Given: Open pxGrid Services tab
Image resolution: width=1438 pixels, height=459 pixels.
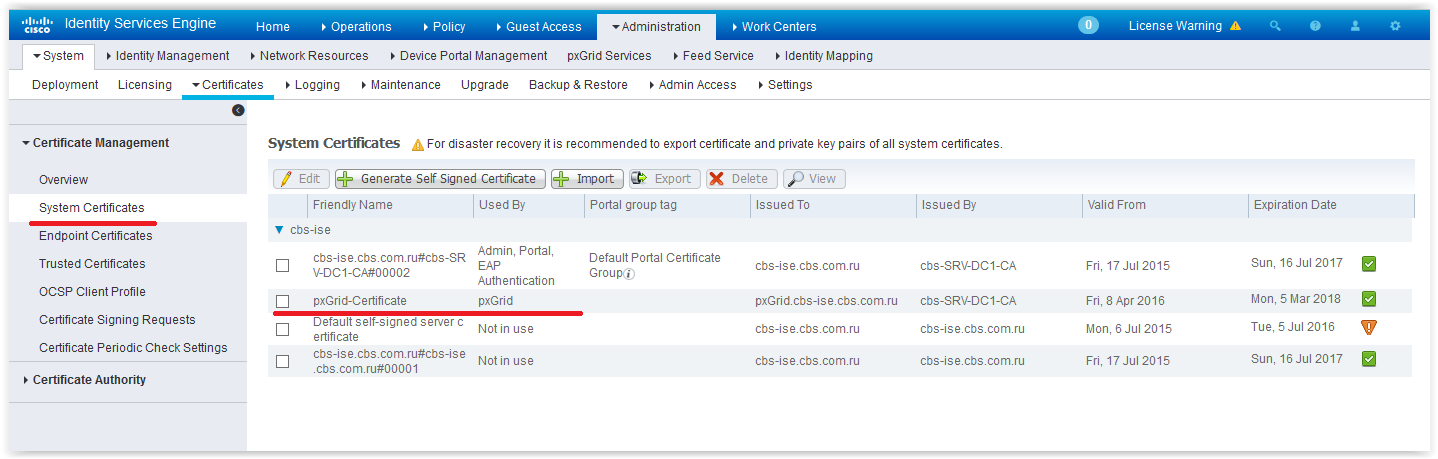Looking at the screenshot, I should point(609,56).
